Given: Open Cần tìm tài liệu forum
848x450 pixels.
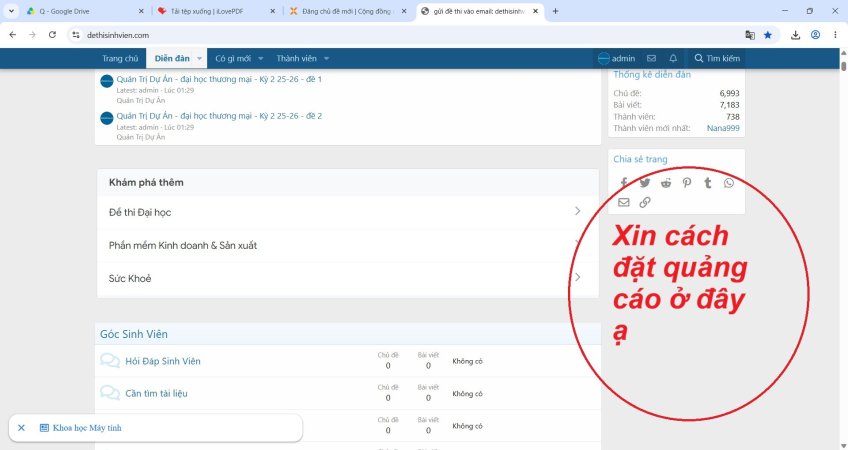Looking at the screenshot, I should point(156,393).
